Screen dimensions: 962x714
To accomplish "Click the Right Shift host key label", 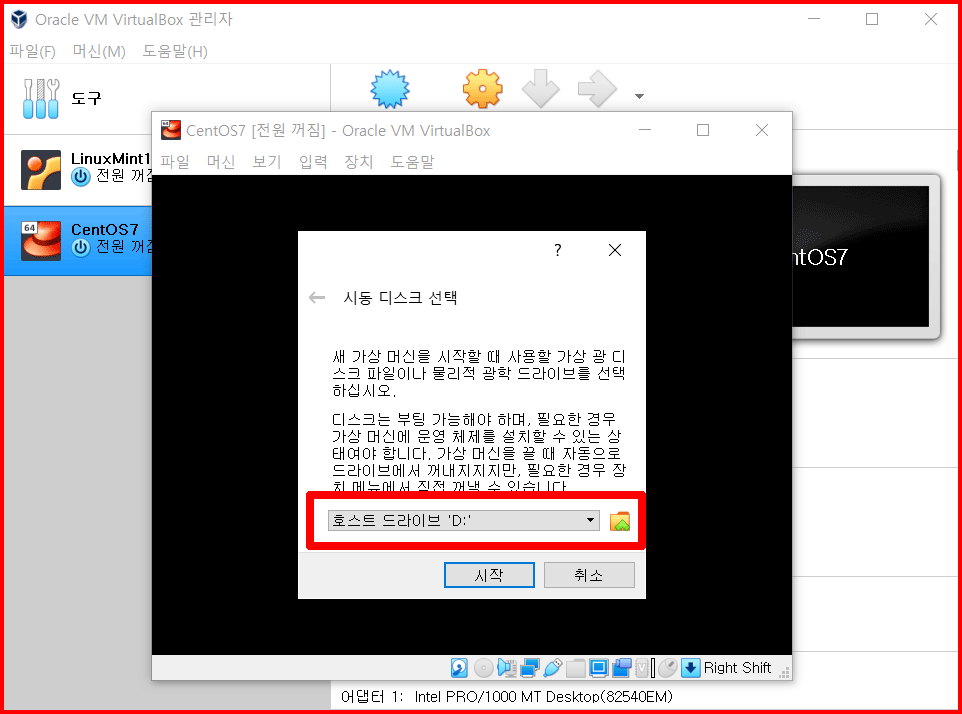I will (737, 668).
